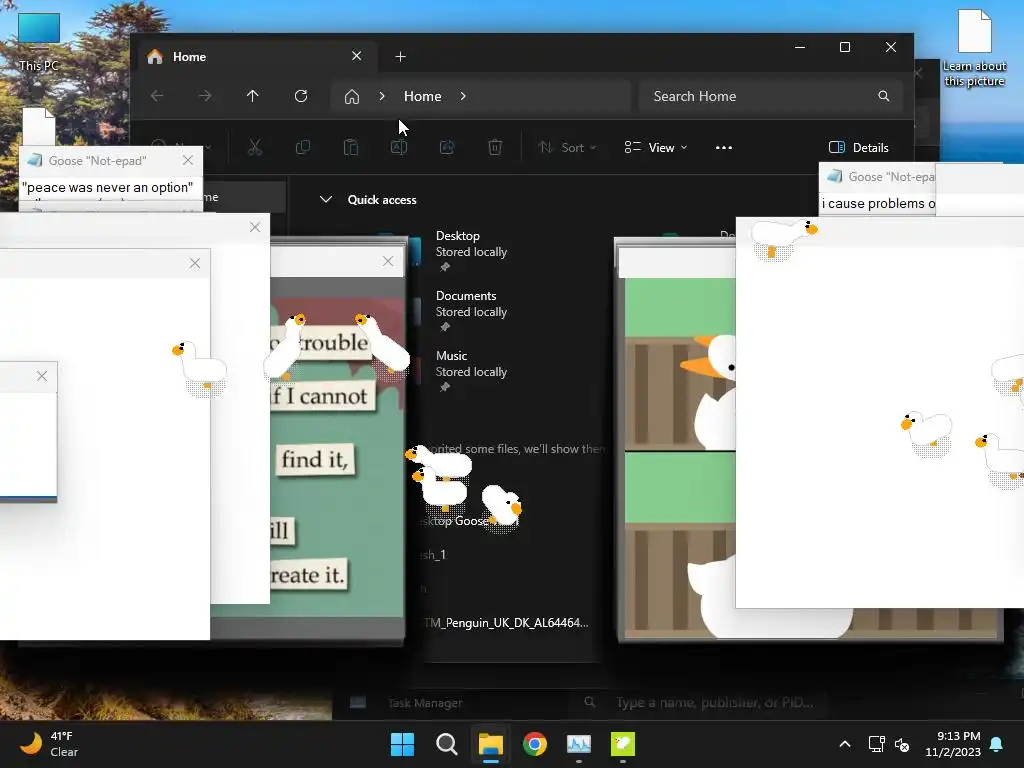
Task: Click the Forward arrow in File Explorer
Action: click(x=205, y=96)
